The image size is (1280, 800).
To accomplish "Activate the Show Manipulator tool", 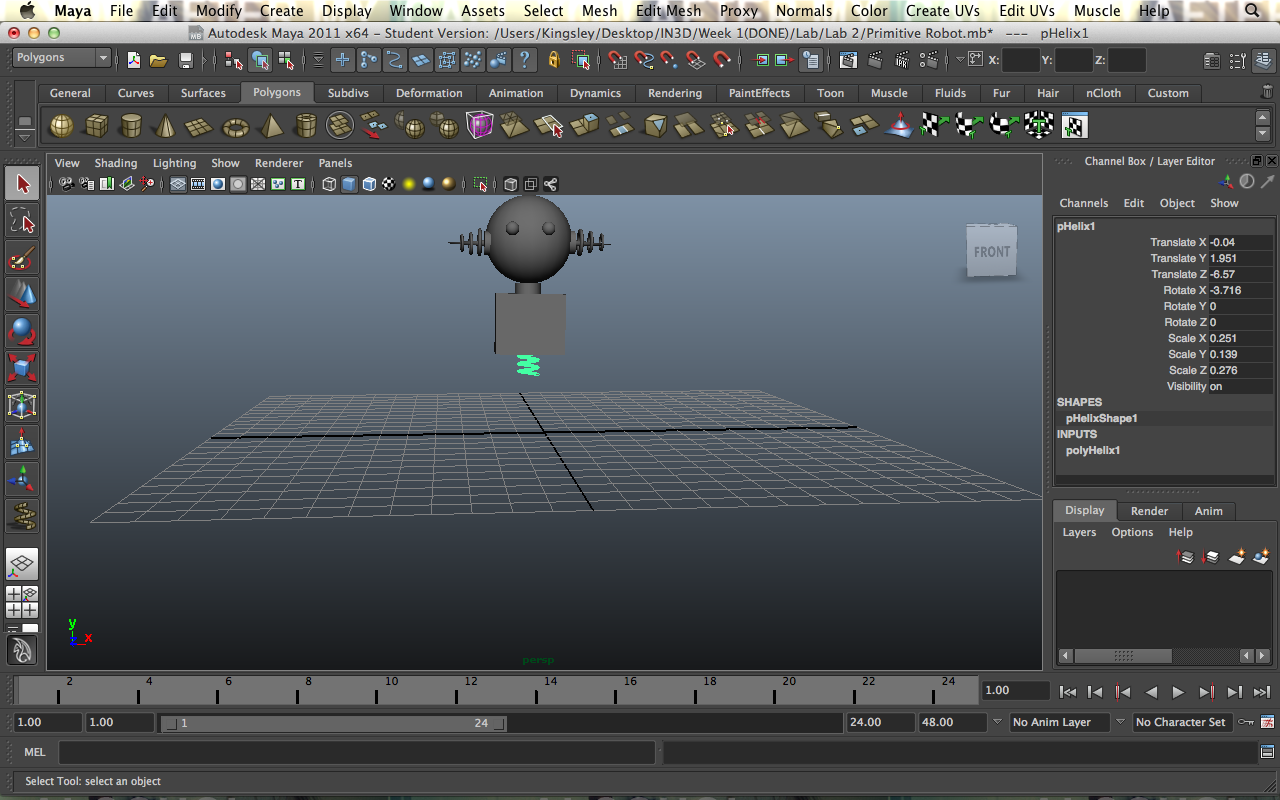I will tap(23, 479).
